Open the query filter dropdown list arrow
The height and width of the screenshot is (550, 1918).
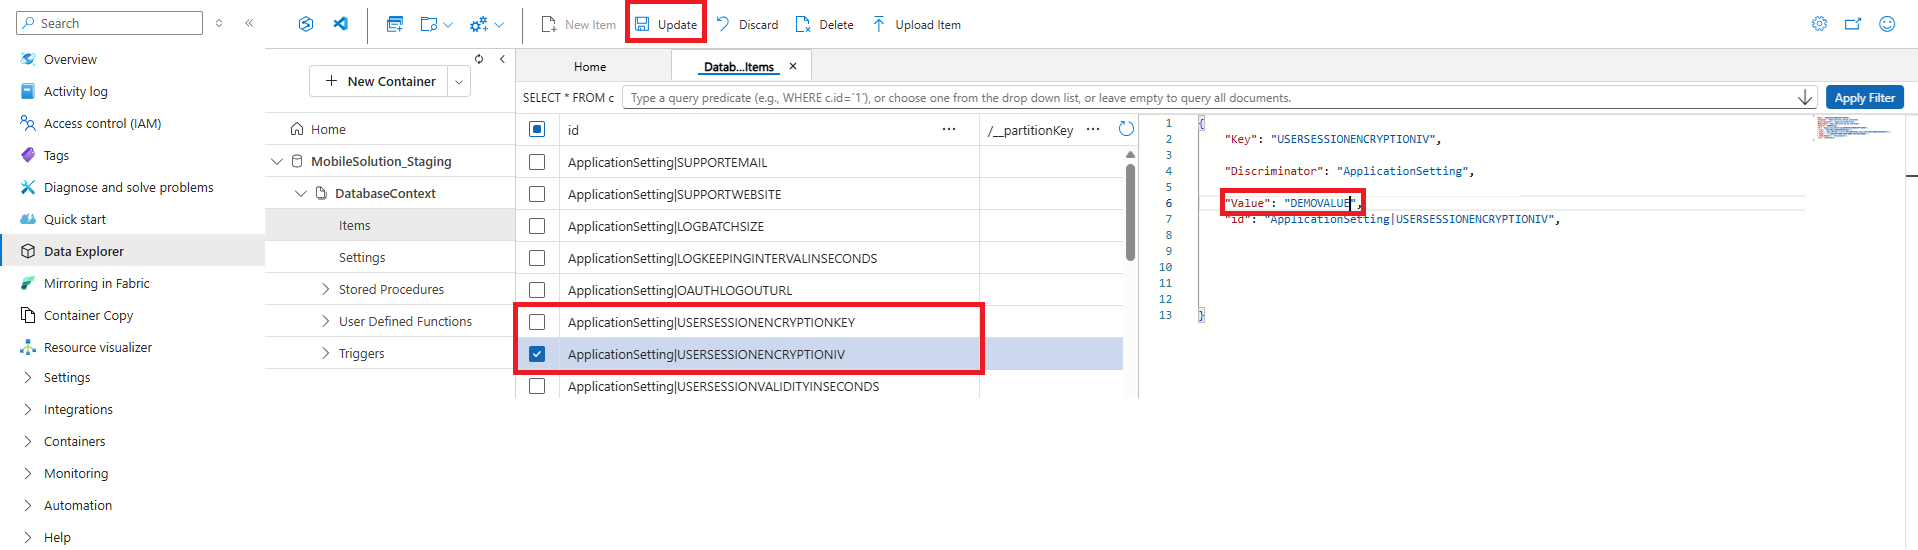click(1805, 97)
